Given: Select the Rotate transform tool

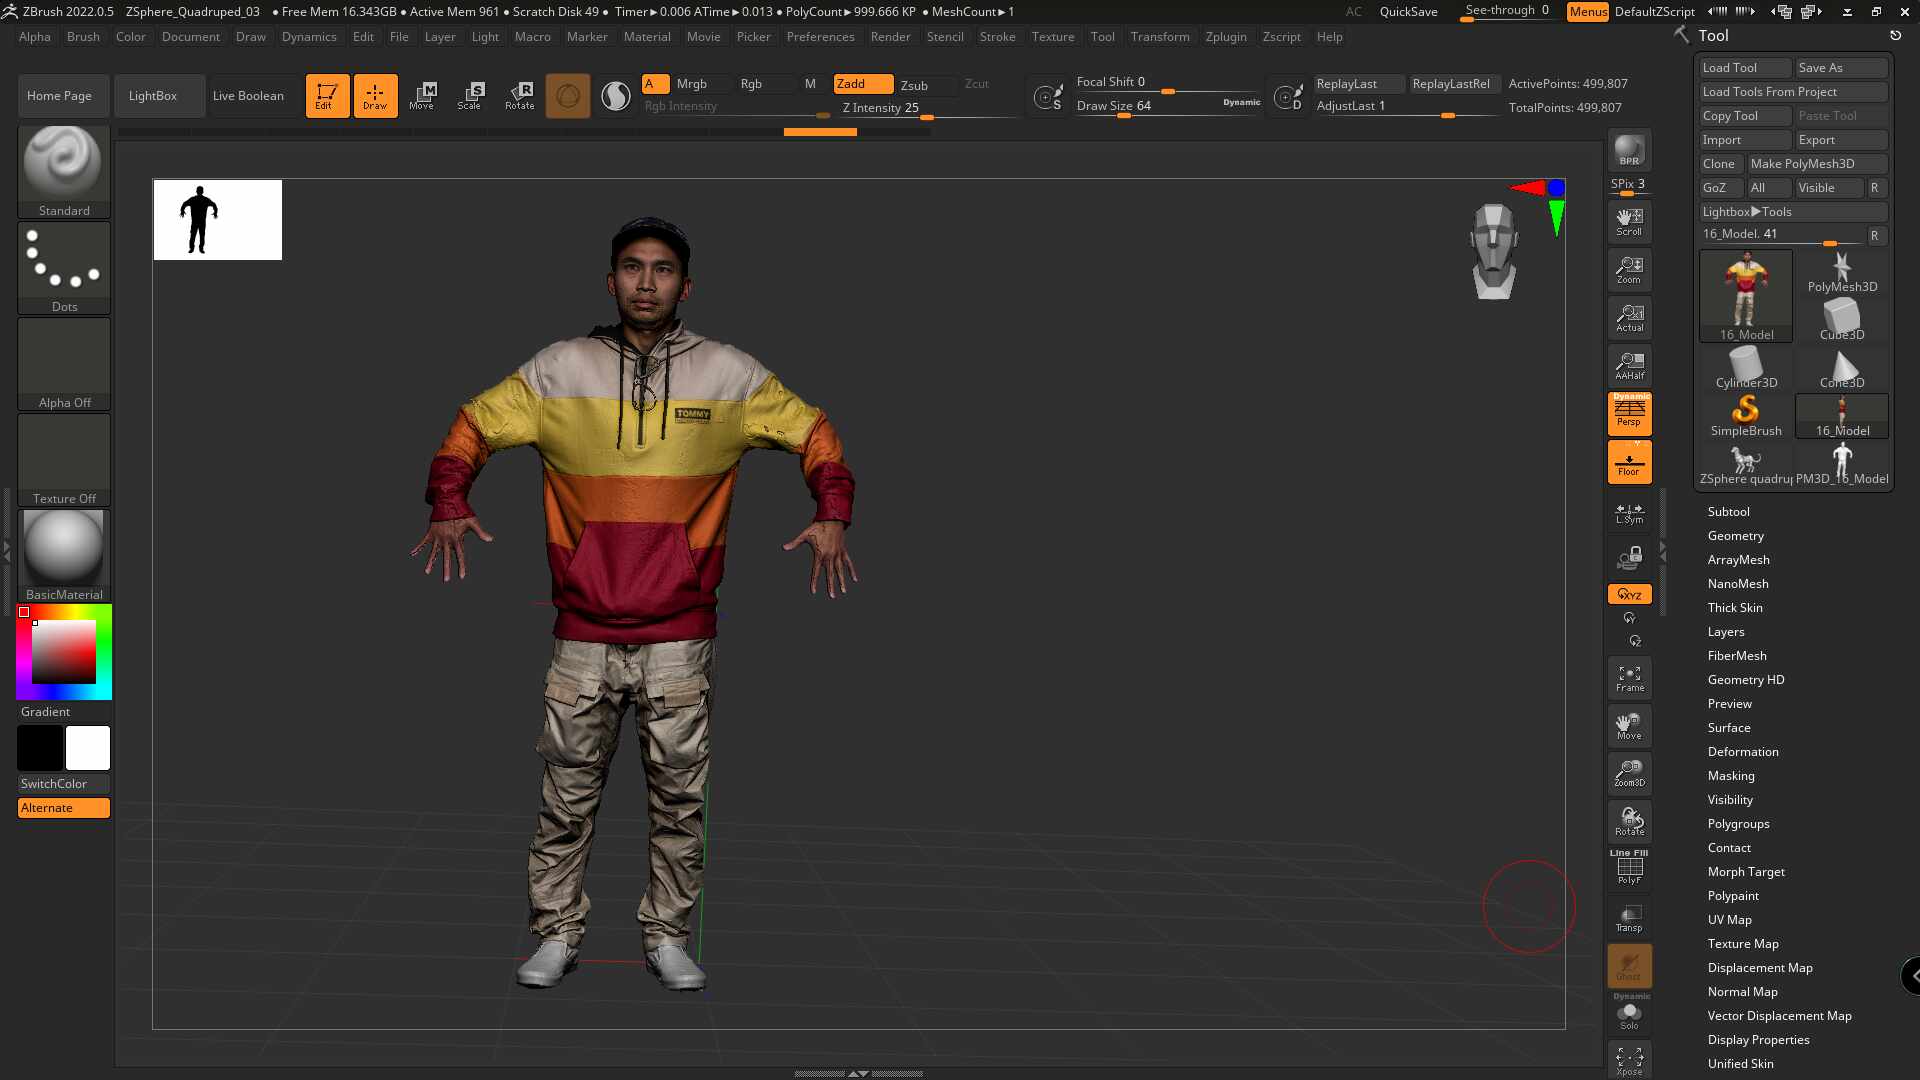Looking at the screenshot, I should 519,95.
